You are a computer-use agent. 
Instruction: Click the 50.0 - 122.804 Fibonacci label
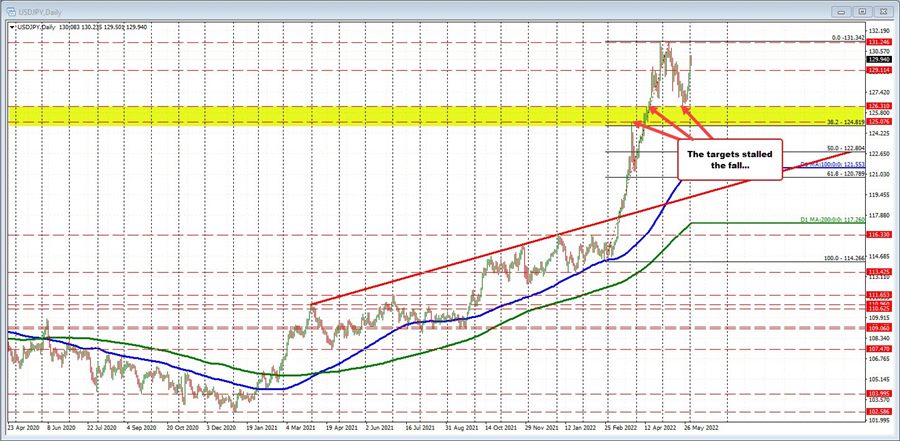click(845, 148)
